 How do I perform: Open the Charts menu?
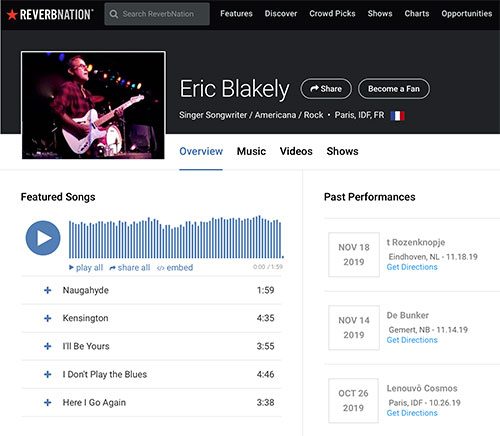[x=417, y=14]
